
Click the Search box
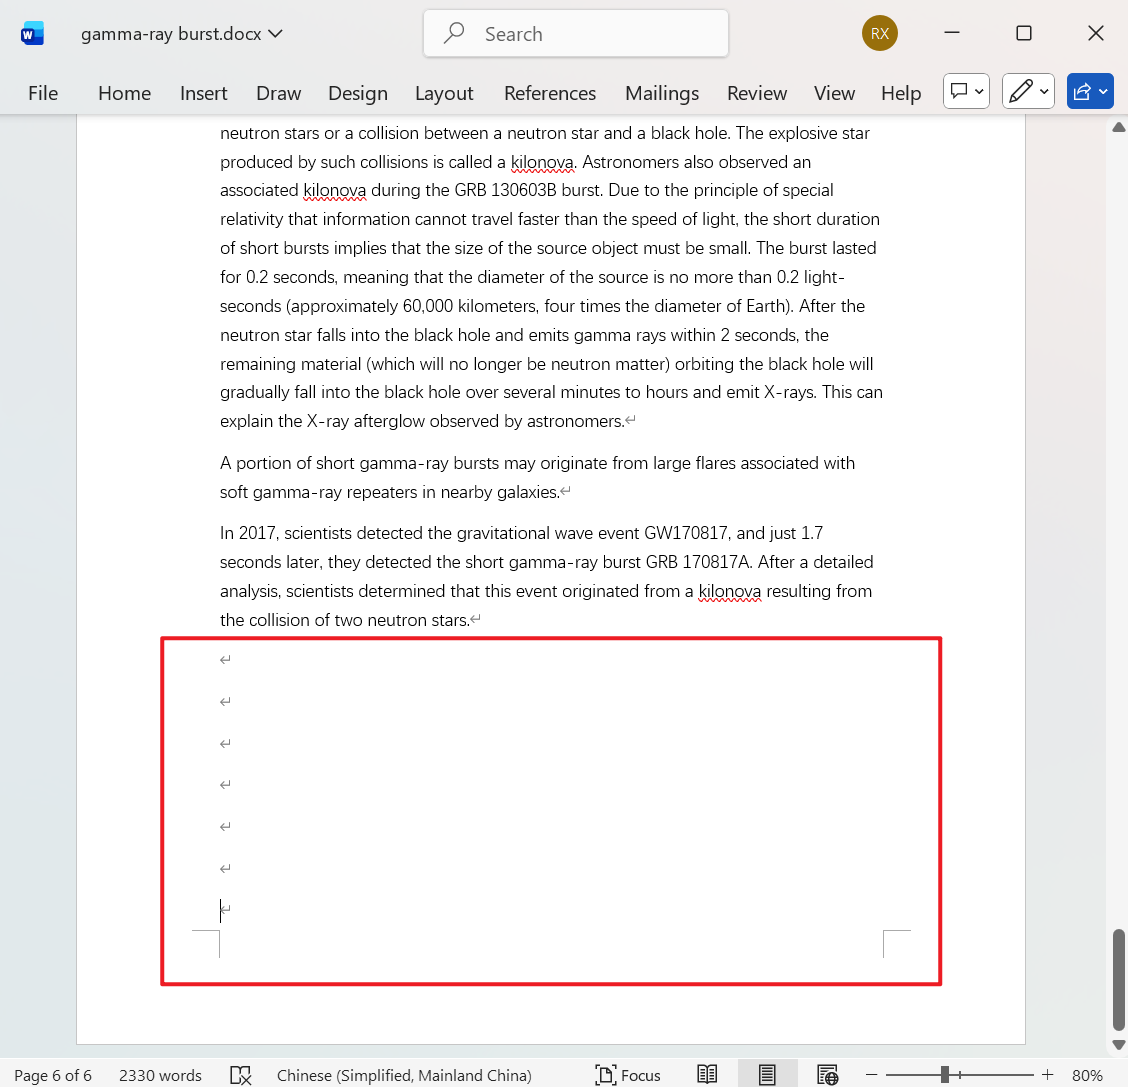[575, 33]
